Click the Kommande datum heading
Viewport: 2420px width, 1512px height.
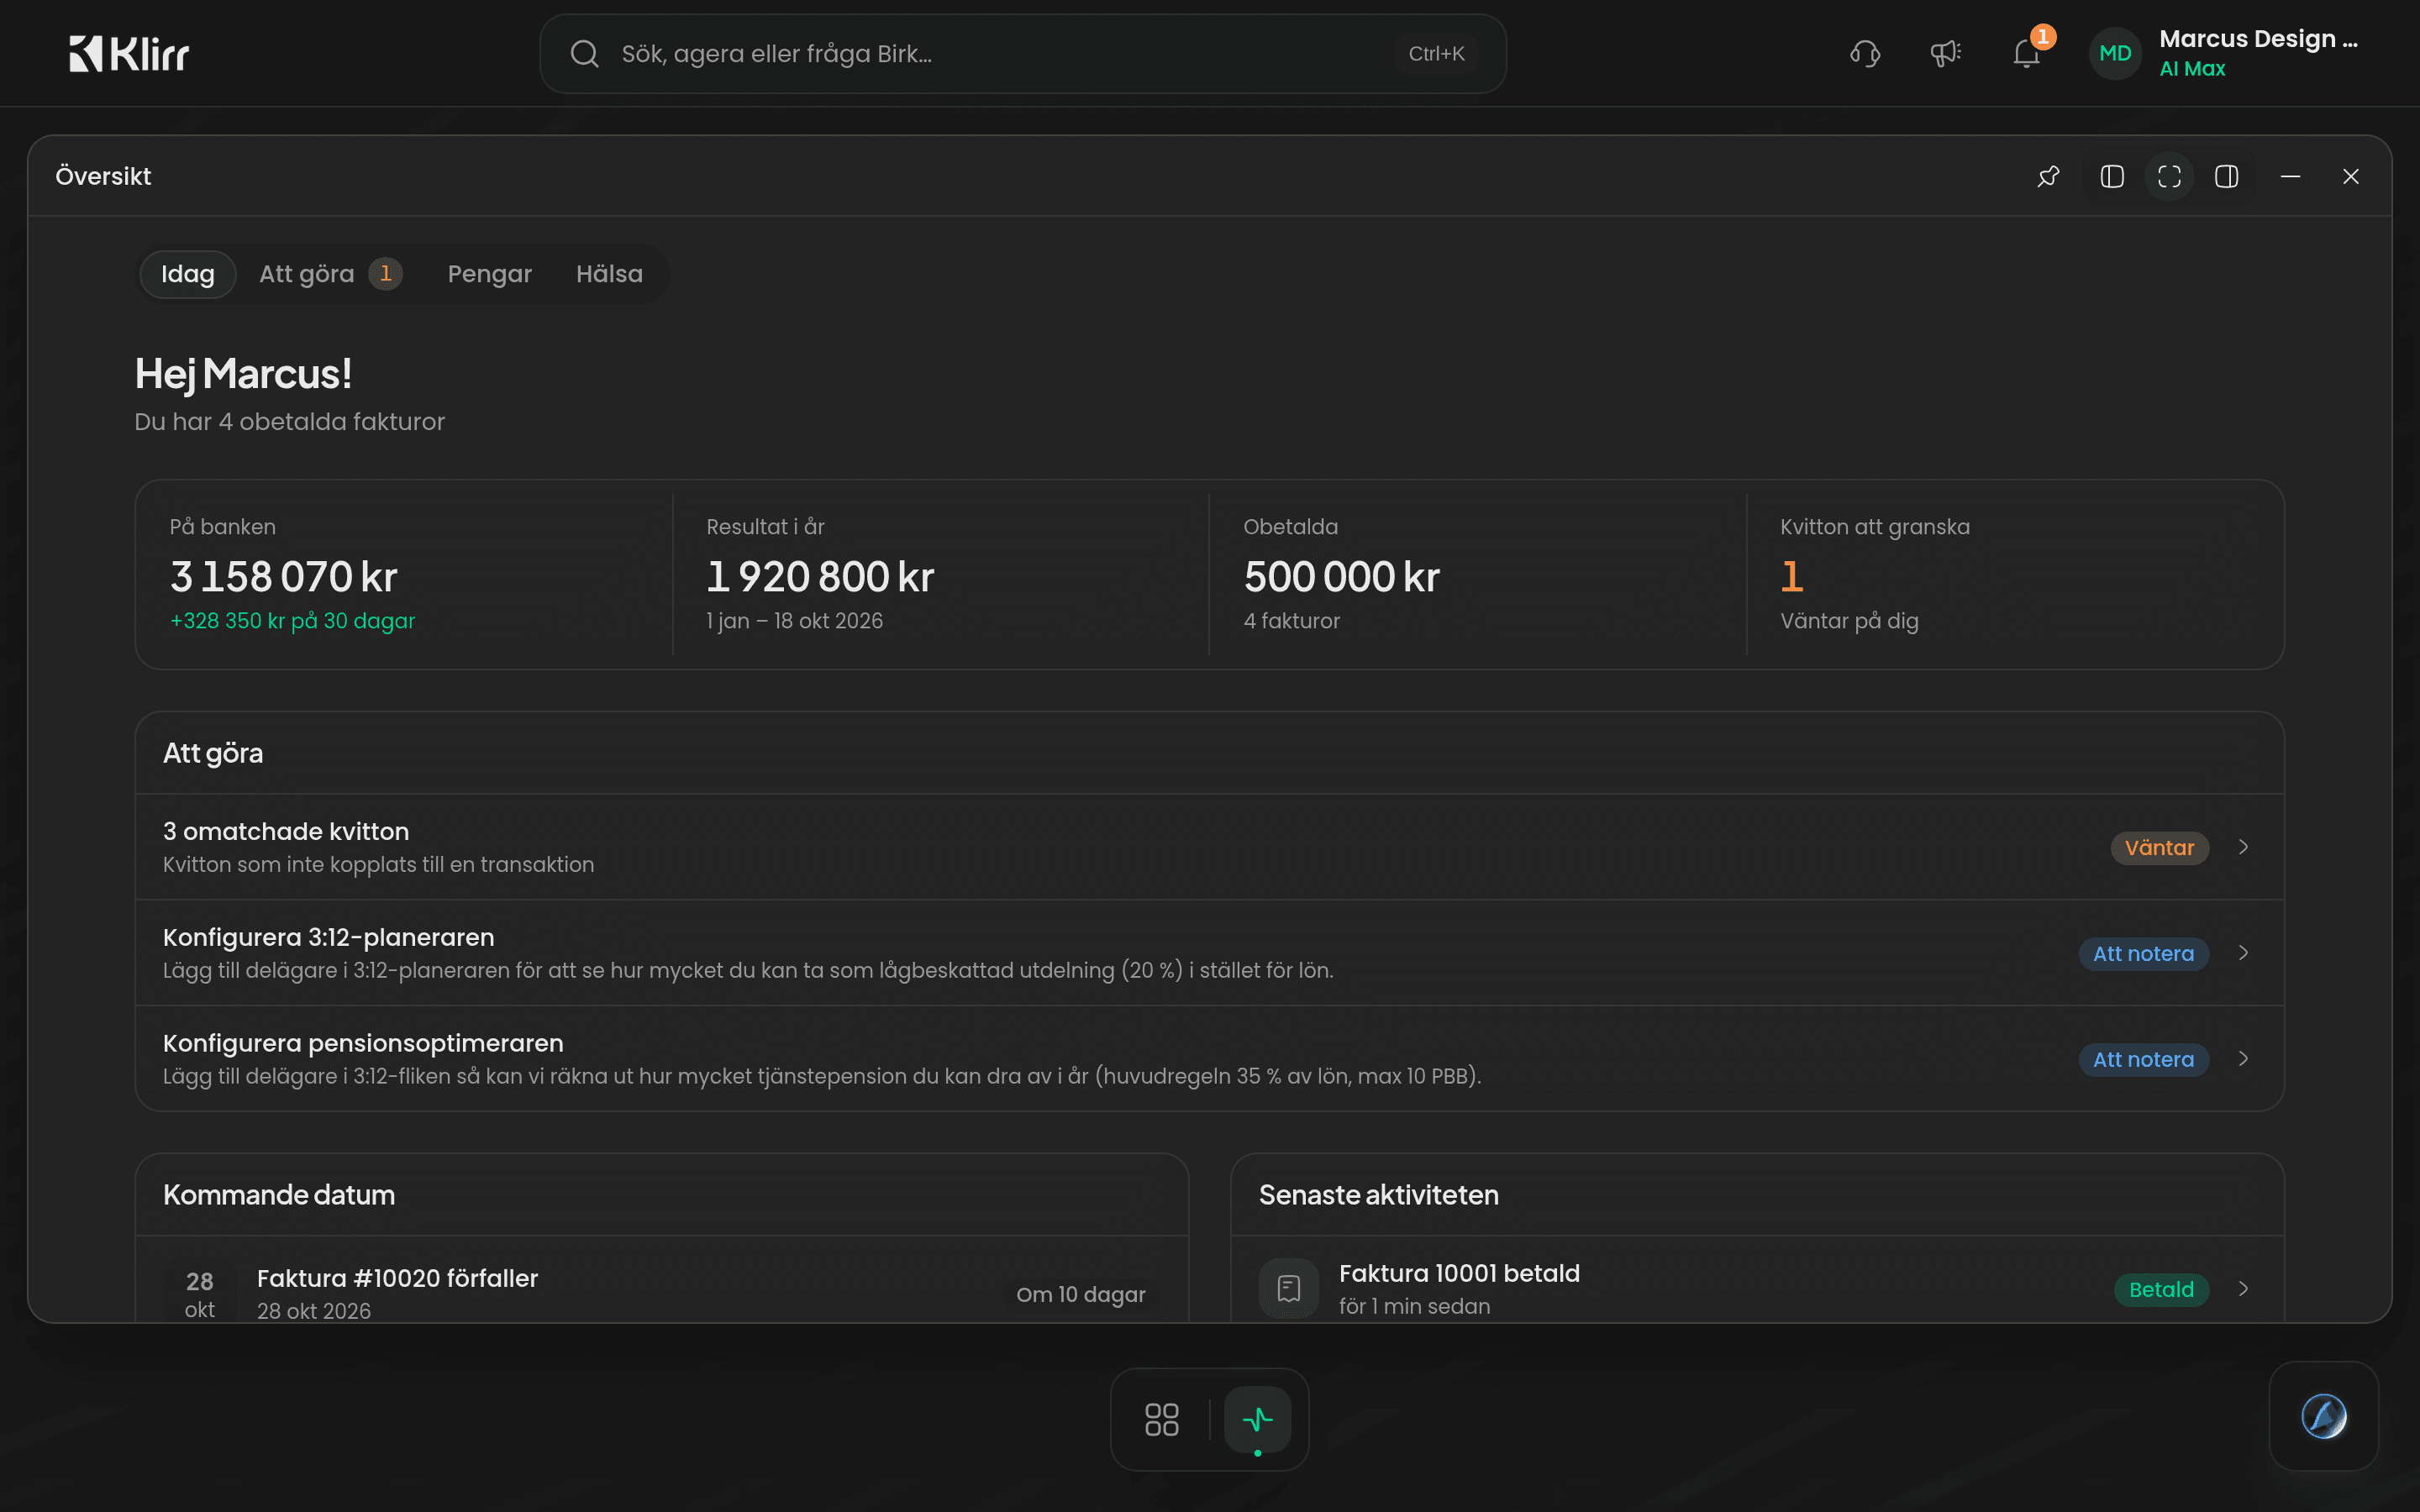(279, 1195)
